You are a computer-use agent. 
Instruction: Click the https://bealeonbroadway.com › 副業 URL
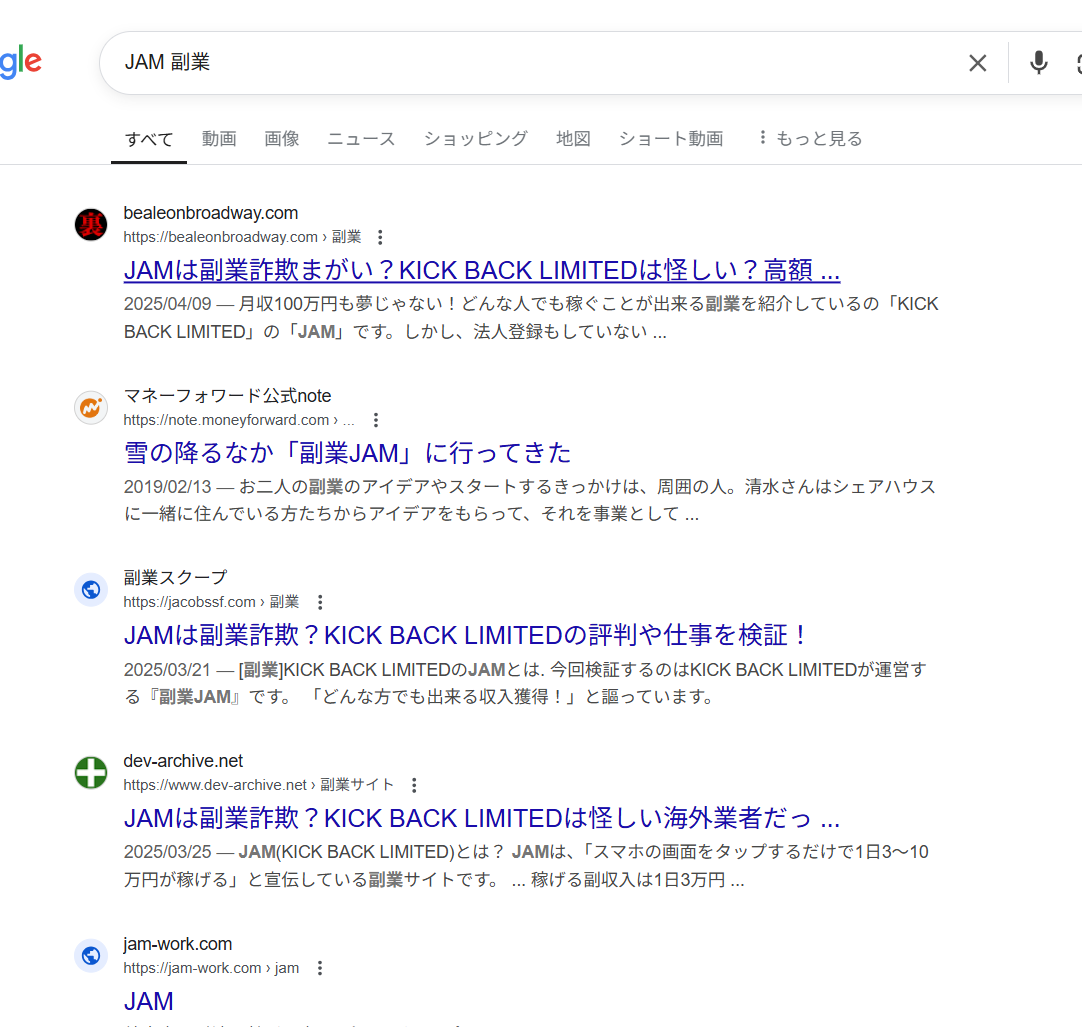click(x=242, y=237)
